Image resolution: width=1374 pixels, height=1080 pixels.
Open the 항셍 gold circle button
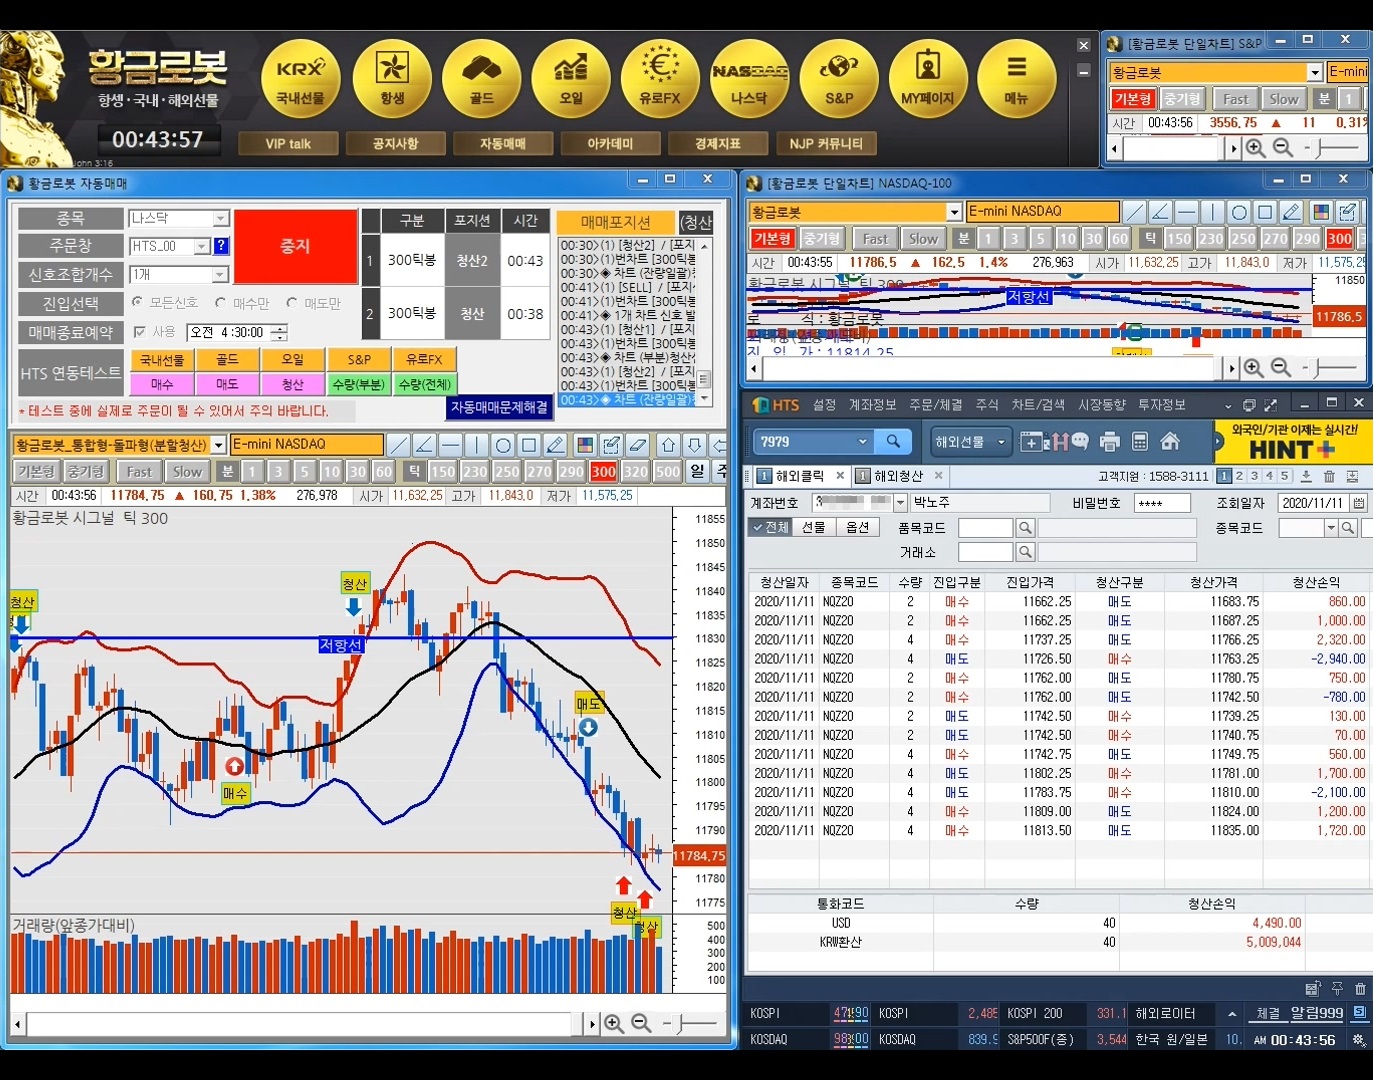pos(392,79)
